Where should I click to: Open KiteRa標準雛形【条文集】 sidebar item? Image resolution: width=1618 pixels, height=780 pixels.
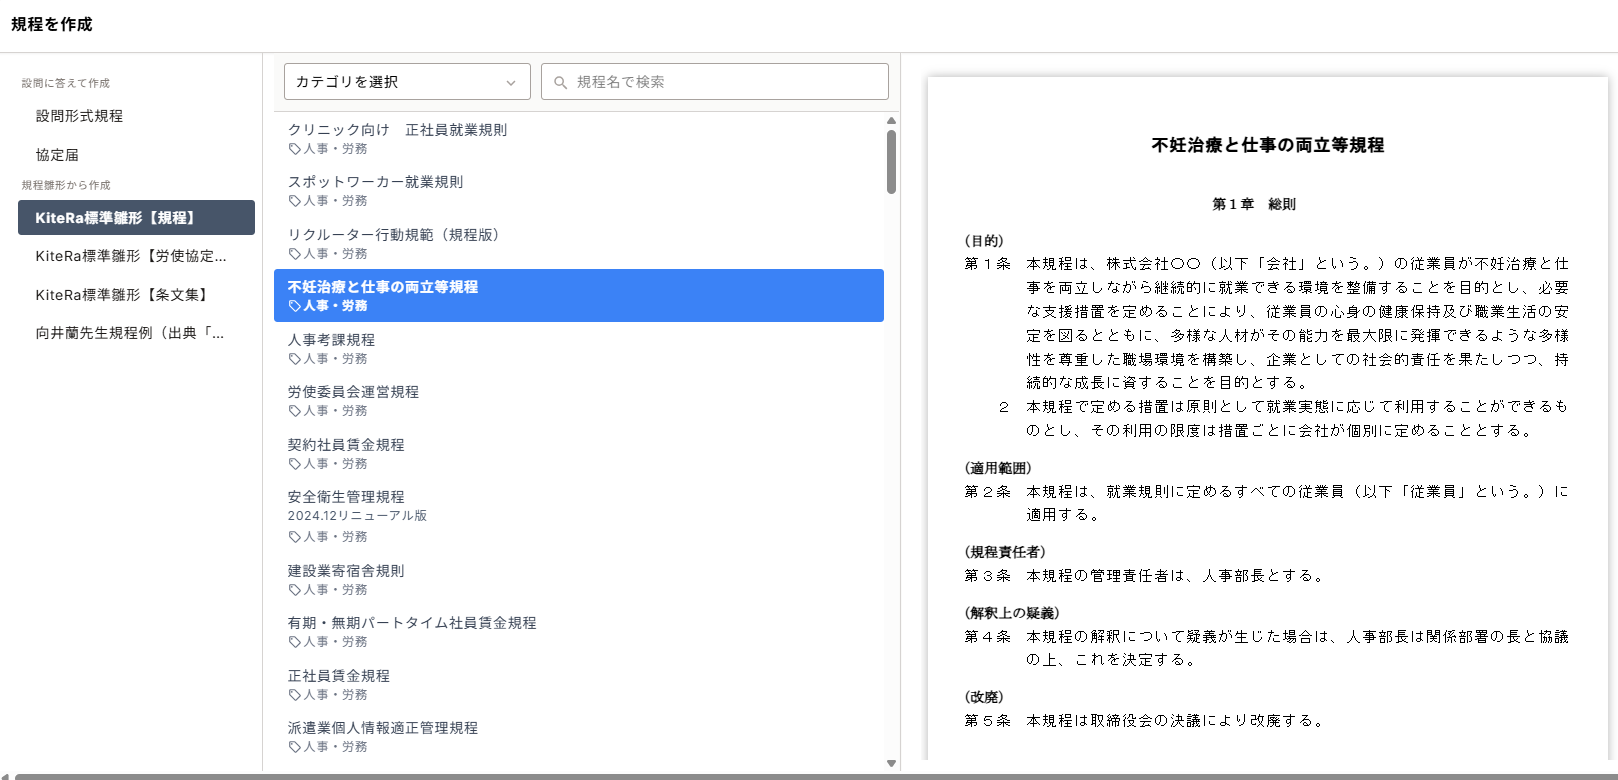122,295
